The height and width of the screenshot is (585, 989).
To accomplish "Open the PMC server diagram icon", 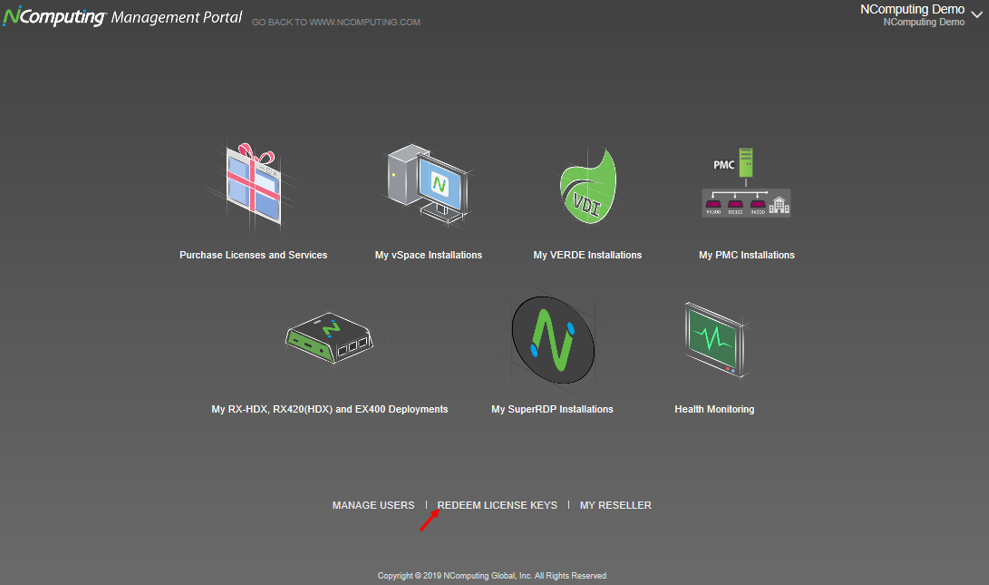I will 746,183.
